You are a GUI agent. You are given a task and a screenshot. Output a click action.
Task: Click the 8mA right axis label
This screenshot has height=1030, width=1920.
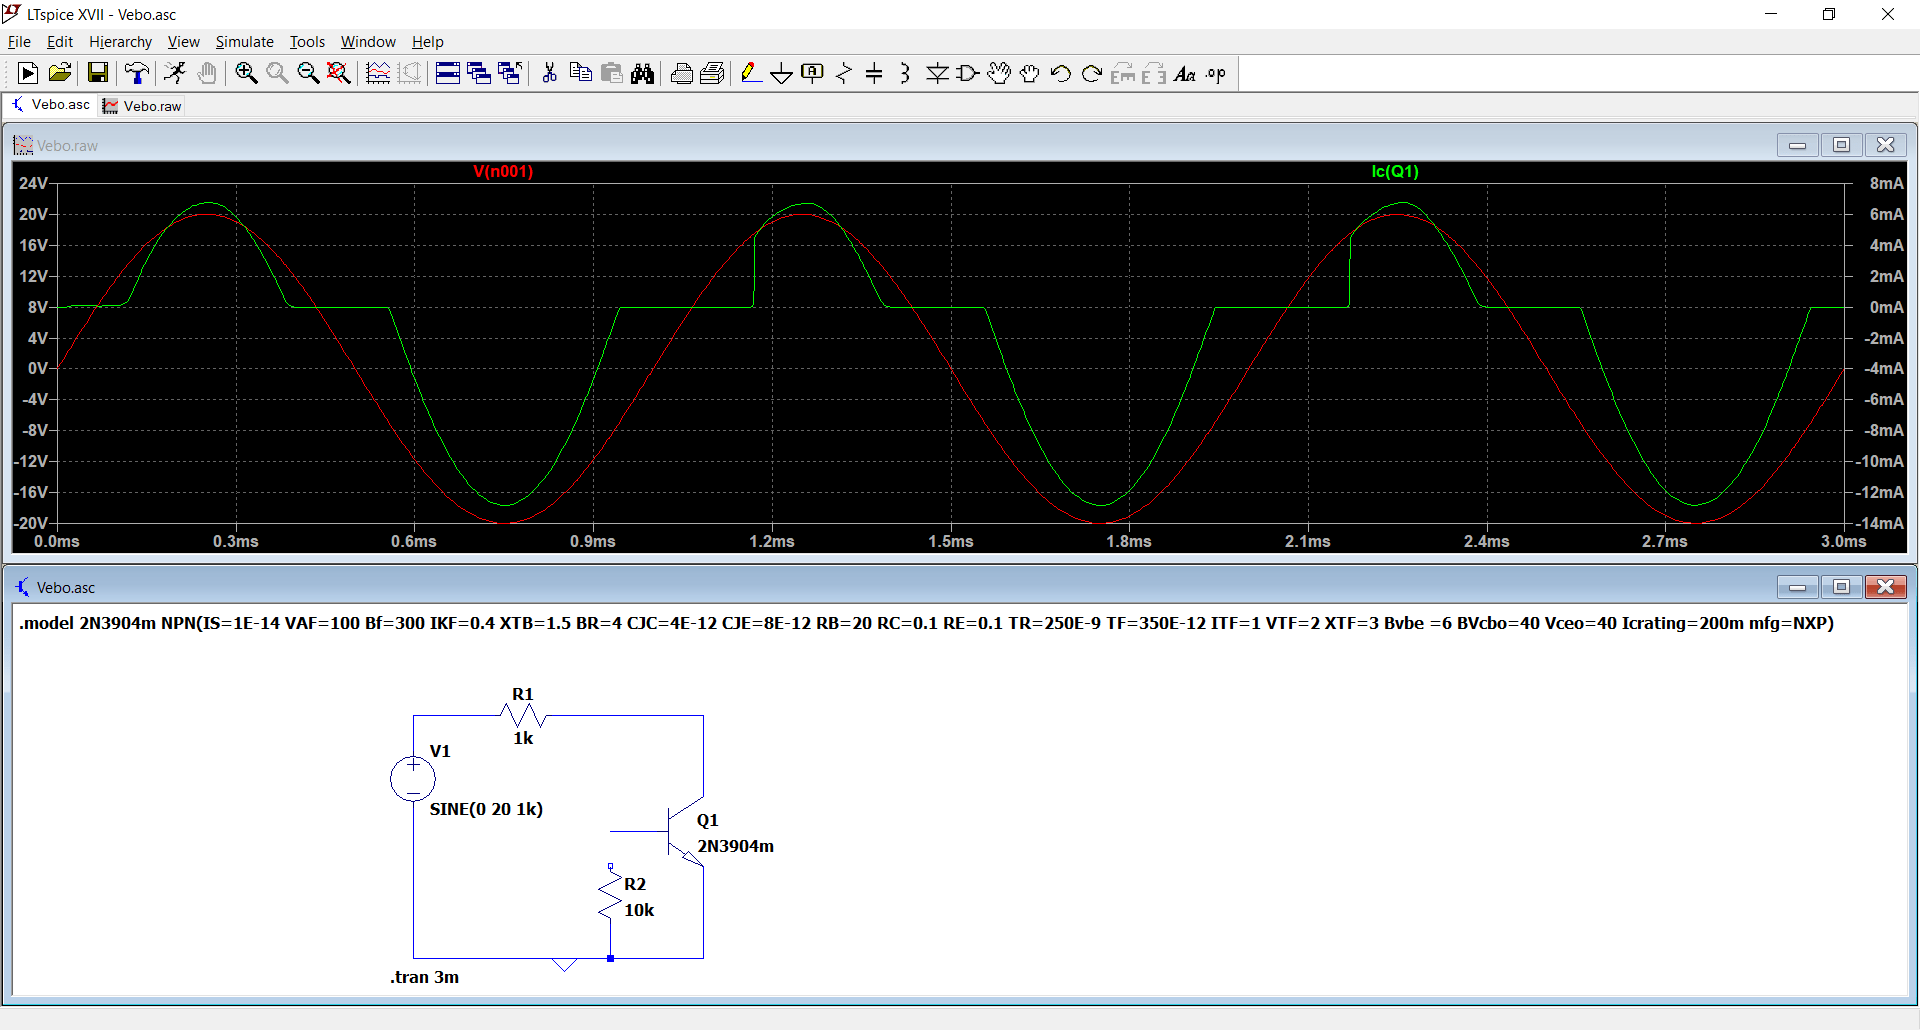pyautogui.click(x=1886, y=183)
